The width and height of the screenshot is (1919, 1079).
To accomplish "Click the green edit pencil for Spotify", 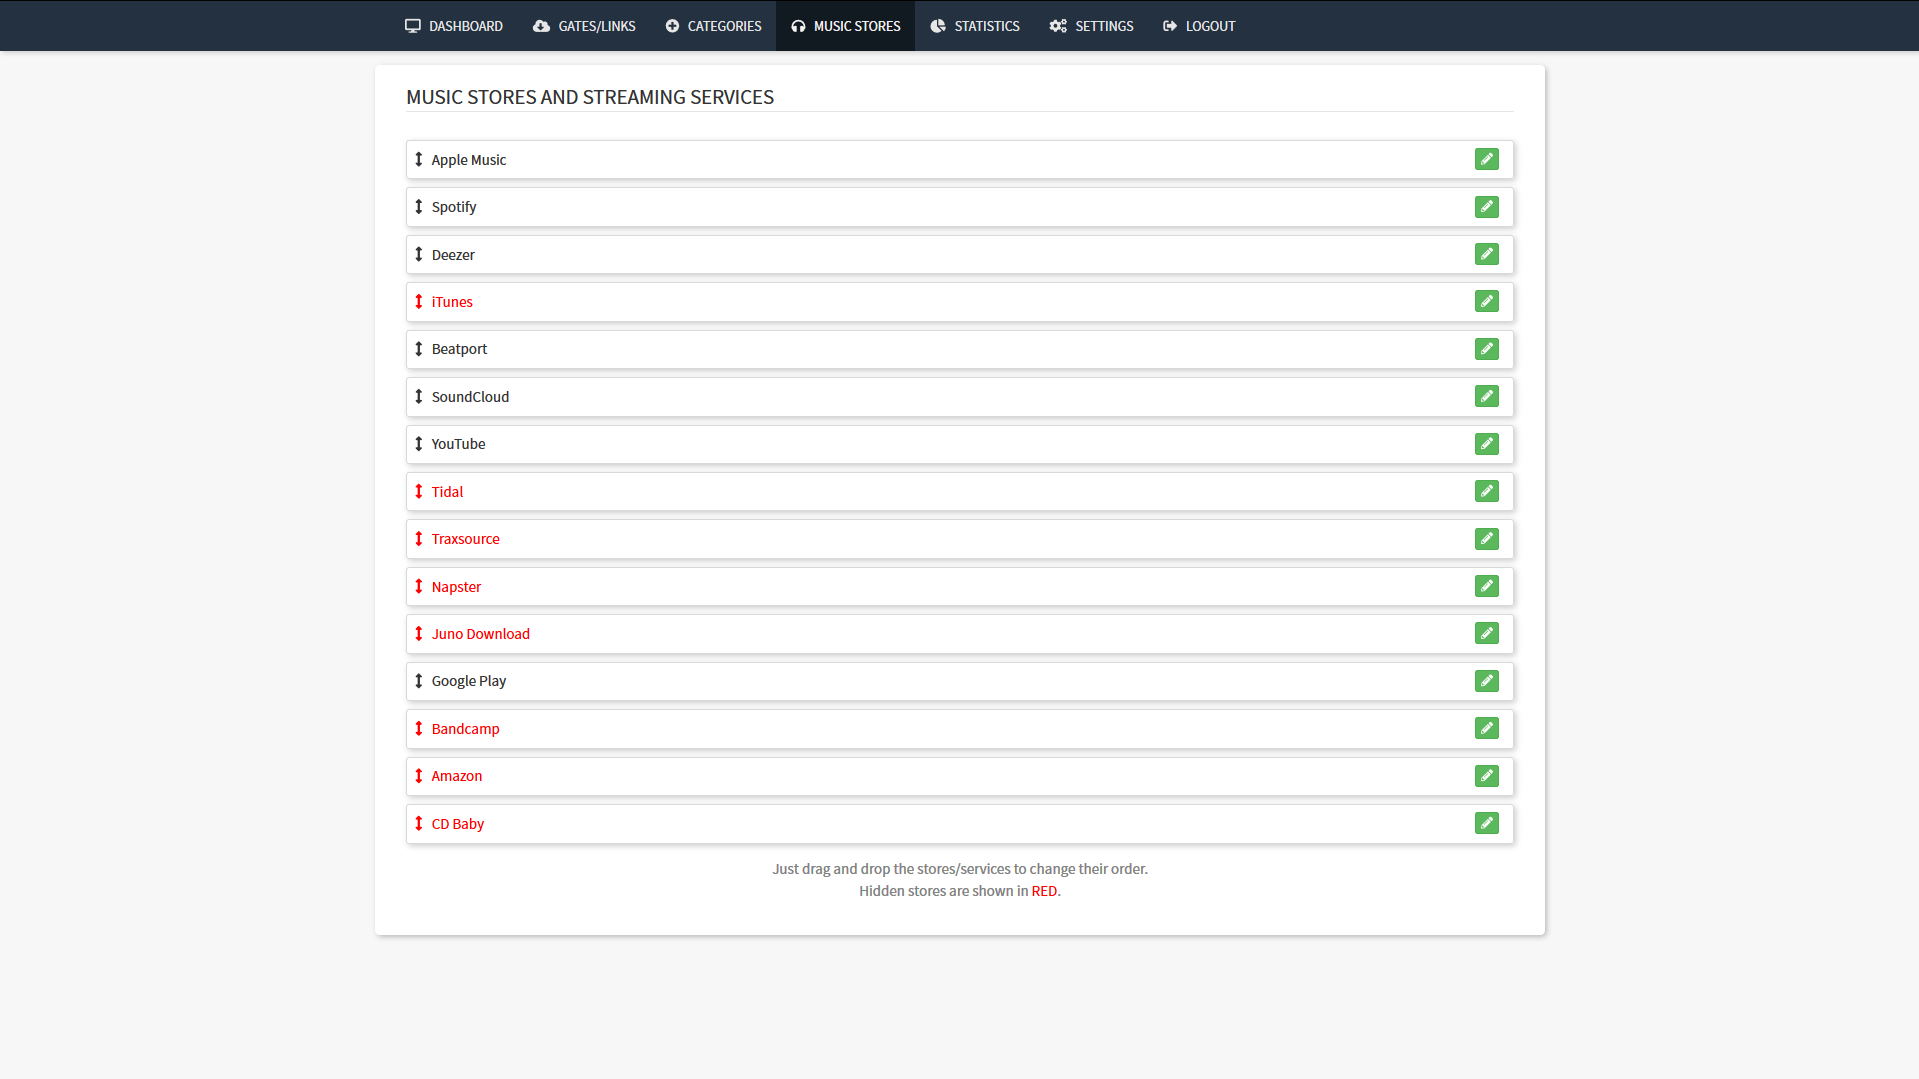I will [1486, 207].
